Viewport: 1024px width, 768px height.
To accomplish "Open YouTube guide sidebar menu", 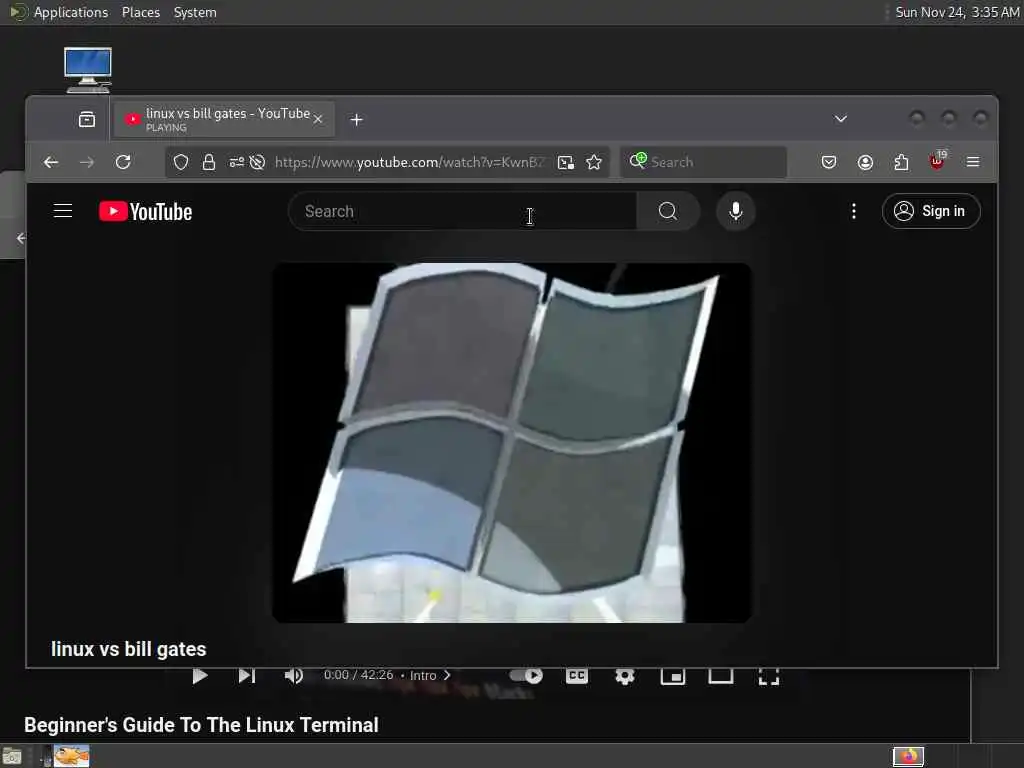I will click(x=63, y=211).
